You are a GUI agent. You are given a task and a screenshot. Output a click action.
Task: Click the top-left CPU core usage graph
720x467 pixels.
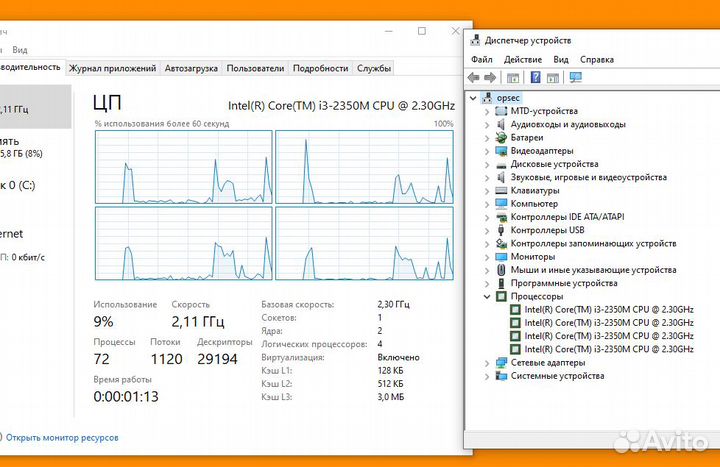click(x=184, y=167)
